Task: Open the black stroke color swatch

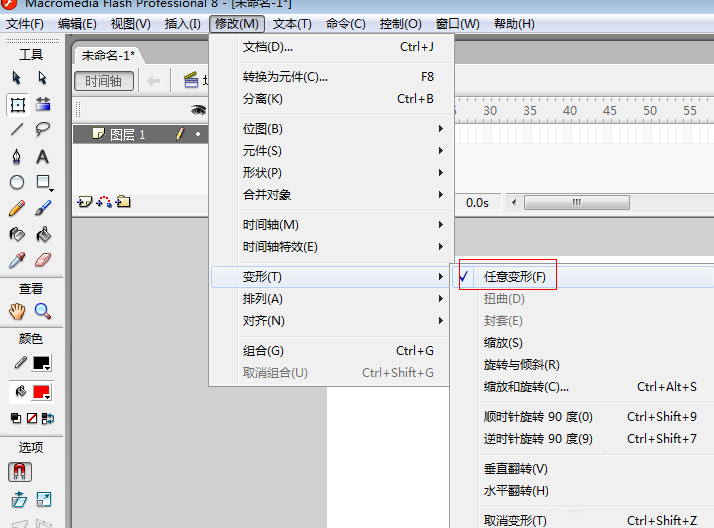Action: tap(41, 363)
